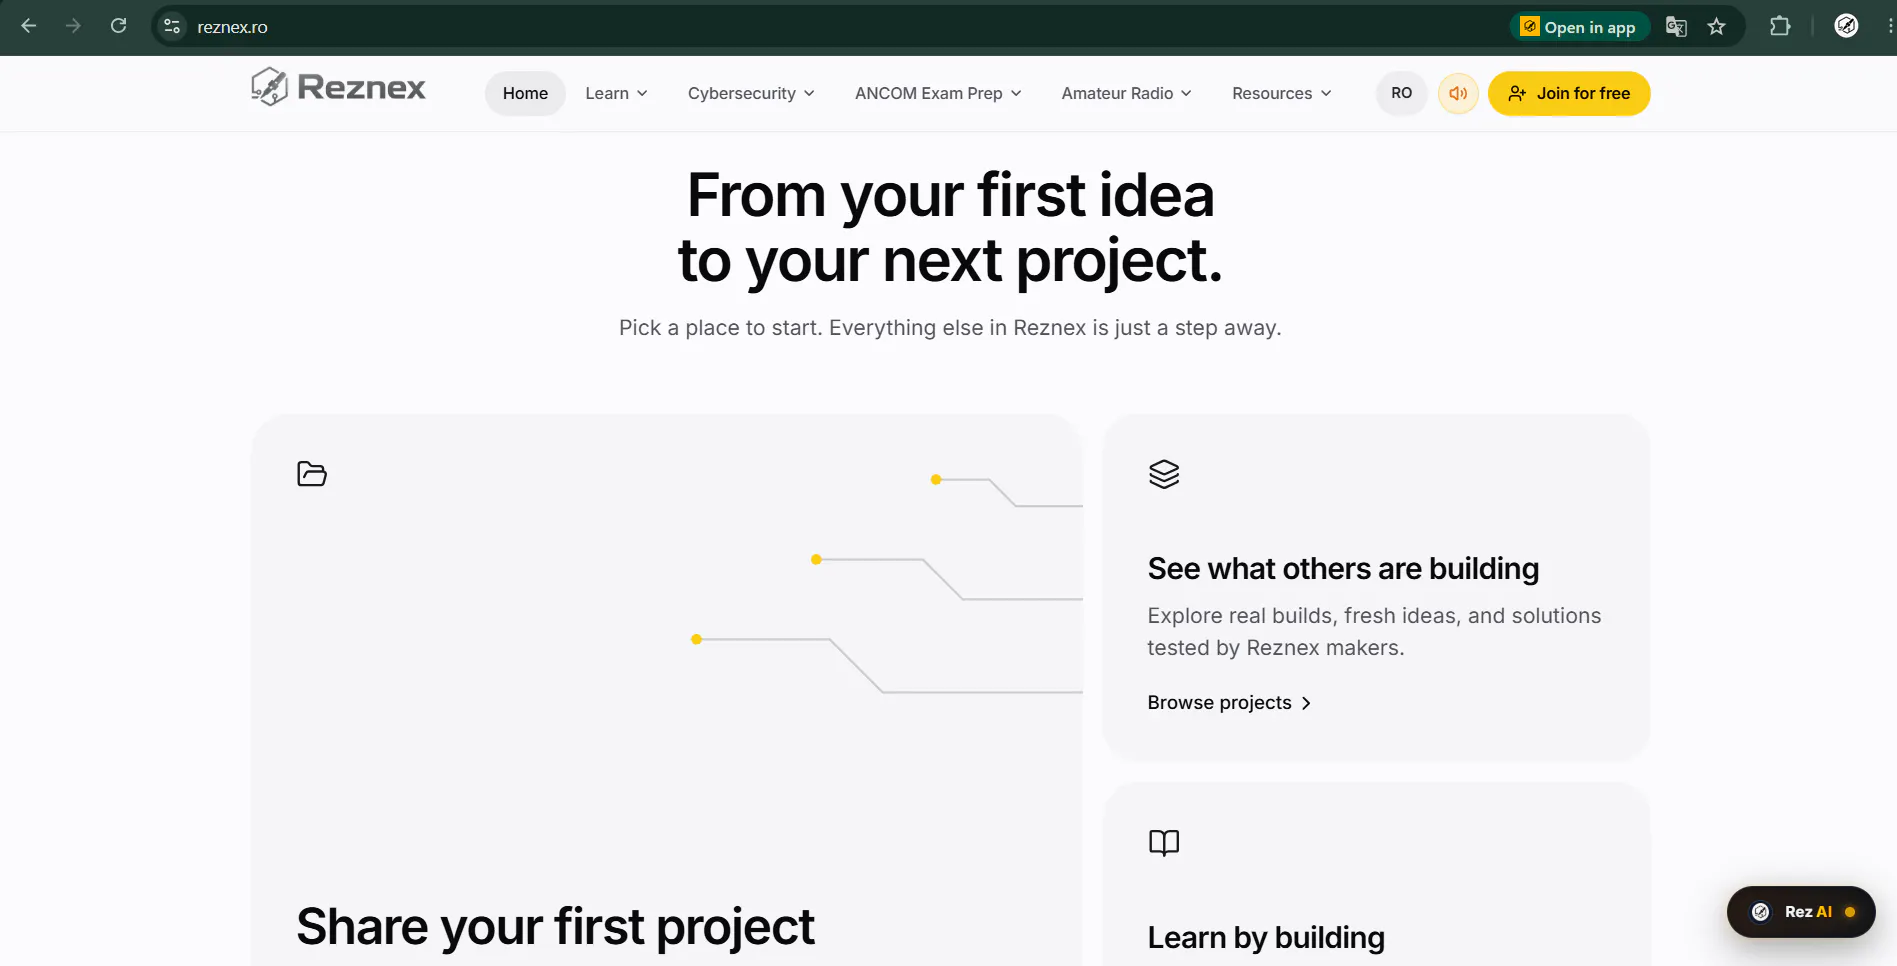The width and height of the screenshot is (1897, 966).
Task: Bookmark page with the star icon
Action: click(x=1716, y=27)
